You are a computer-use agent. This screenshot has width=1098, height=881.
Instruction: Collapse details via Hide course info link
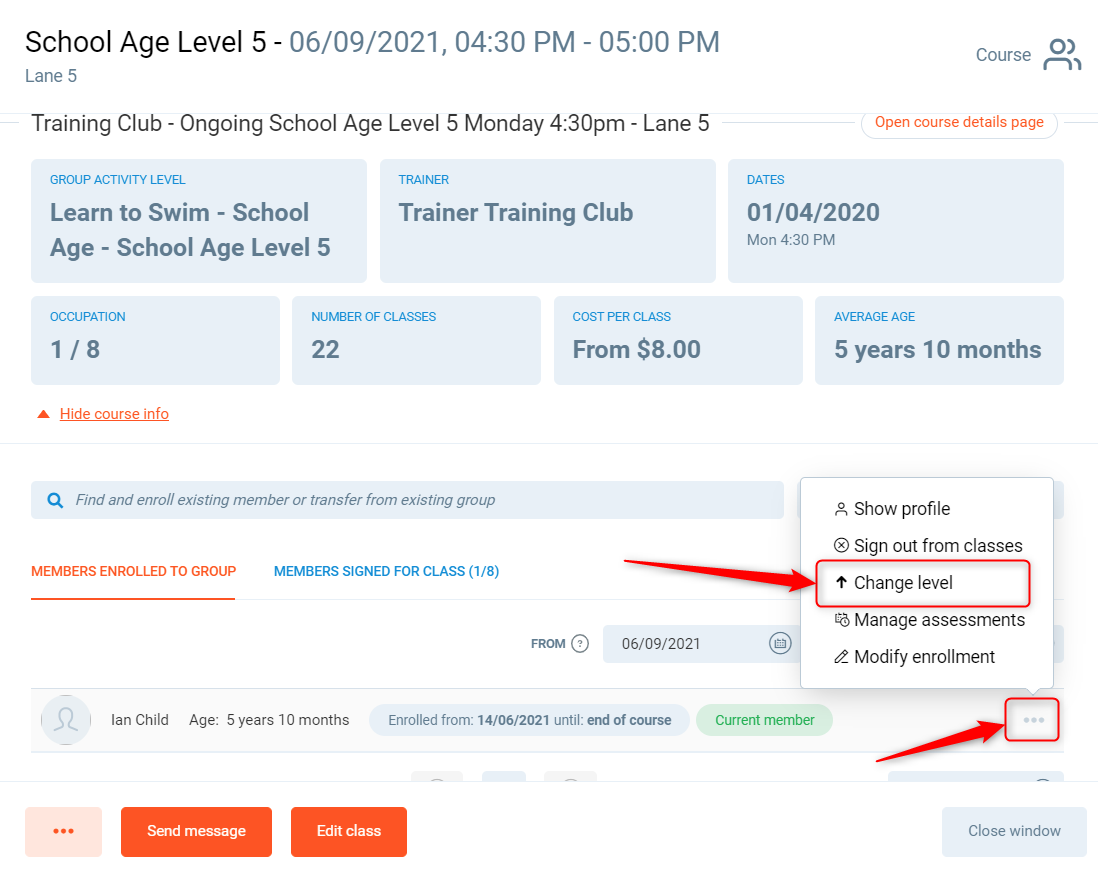(x=114, y=414)
